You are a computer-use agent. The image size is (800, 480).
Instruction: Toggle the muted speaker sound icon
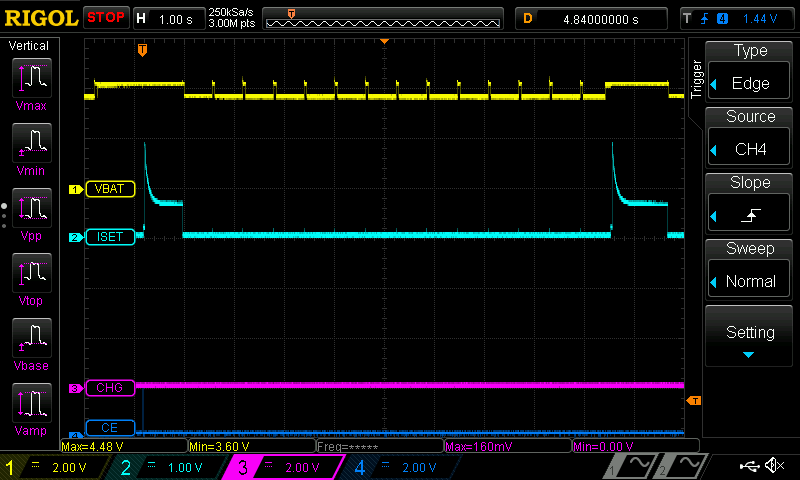pos(774,465)
